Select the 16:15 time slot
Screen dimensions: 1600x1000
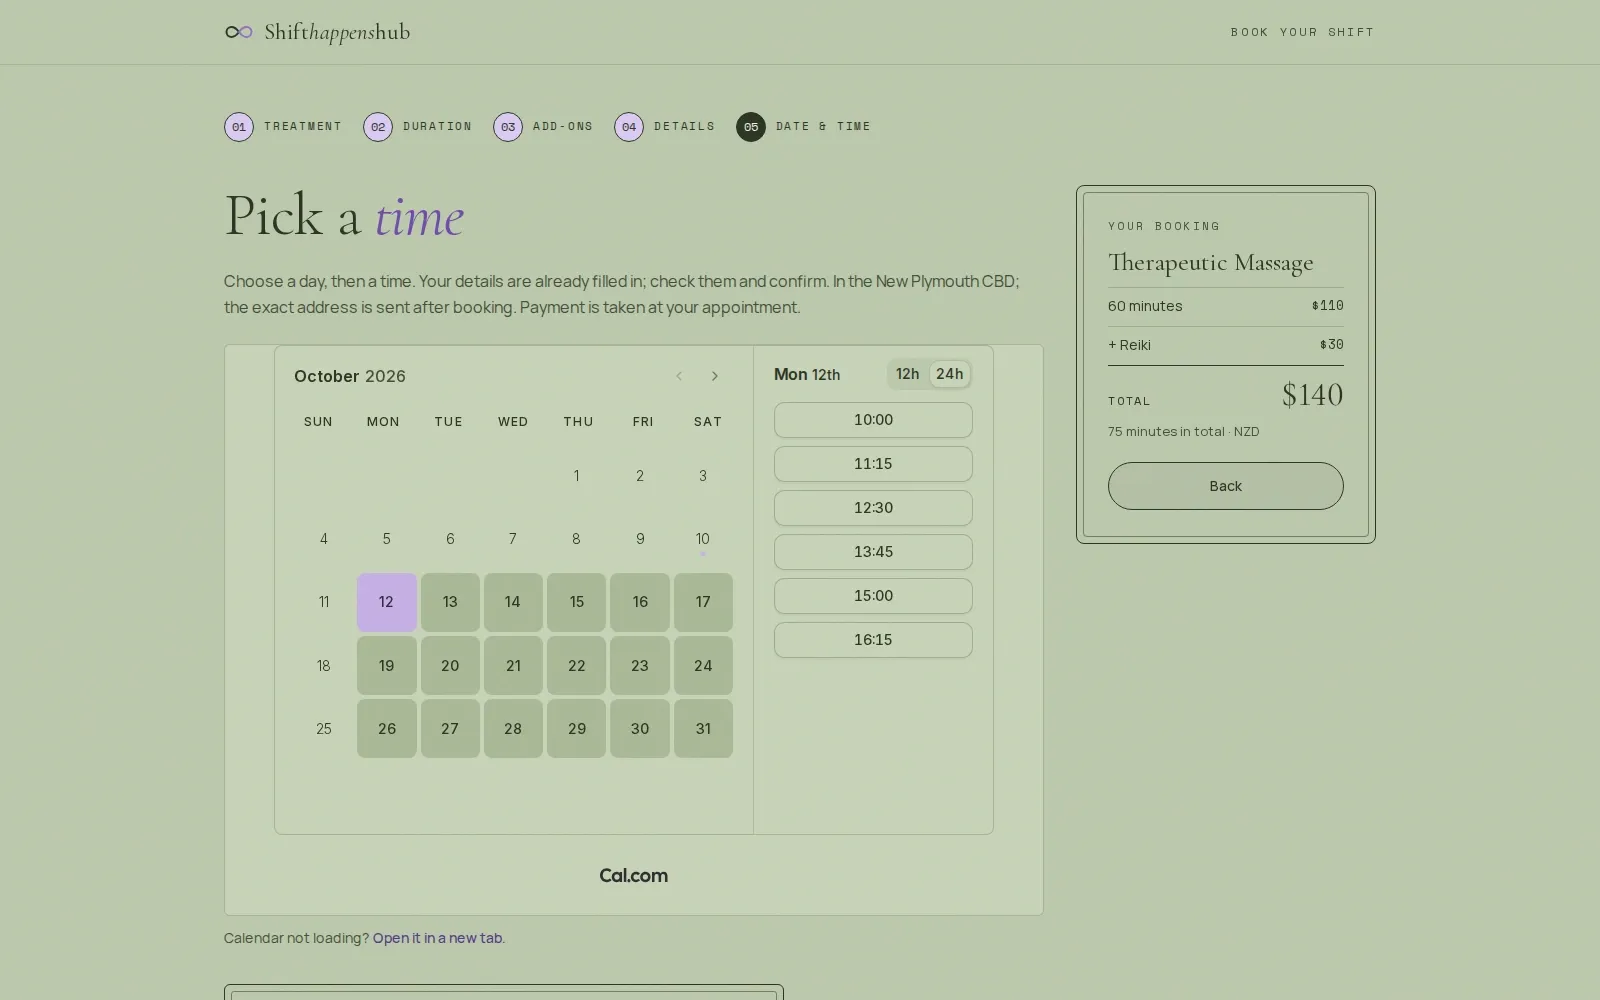tap(873, 640)
